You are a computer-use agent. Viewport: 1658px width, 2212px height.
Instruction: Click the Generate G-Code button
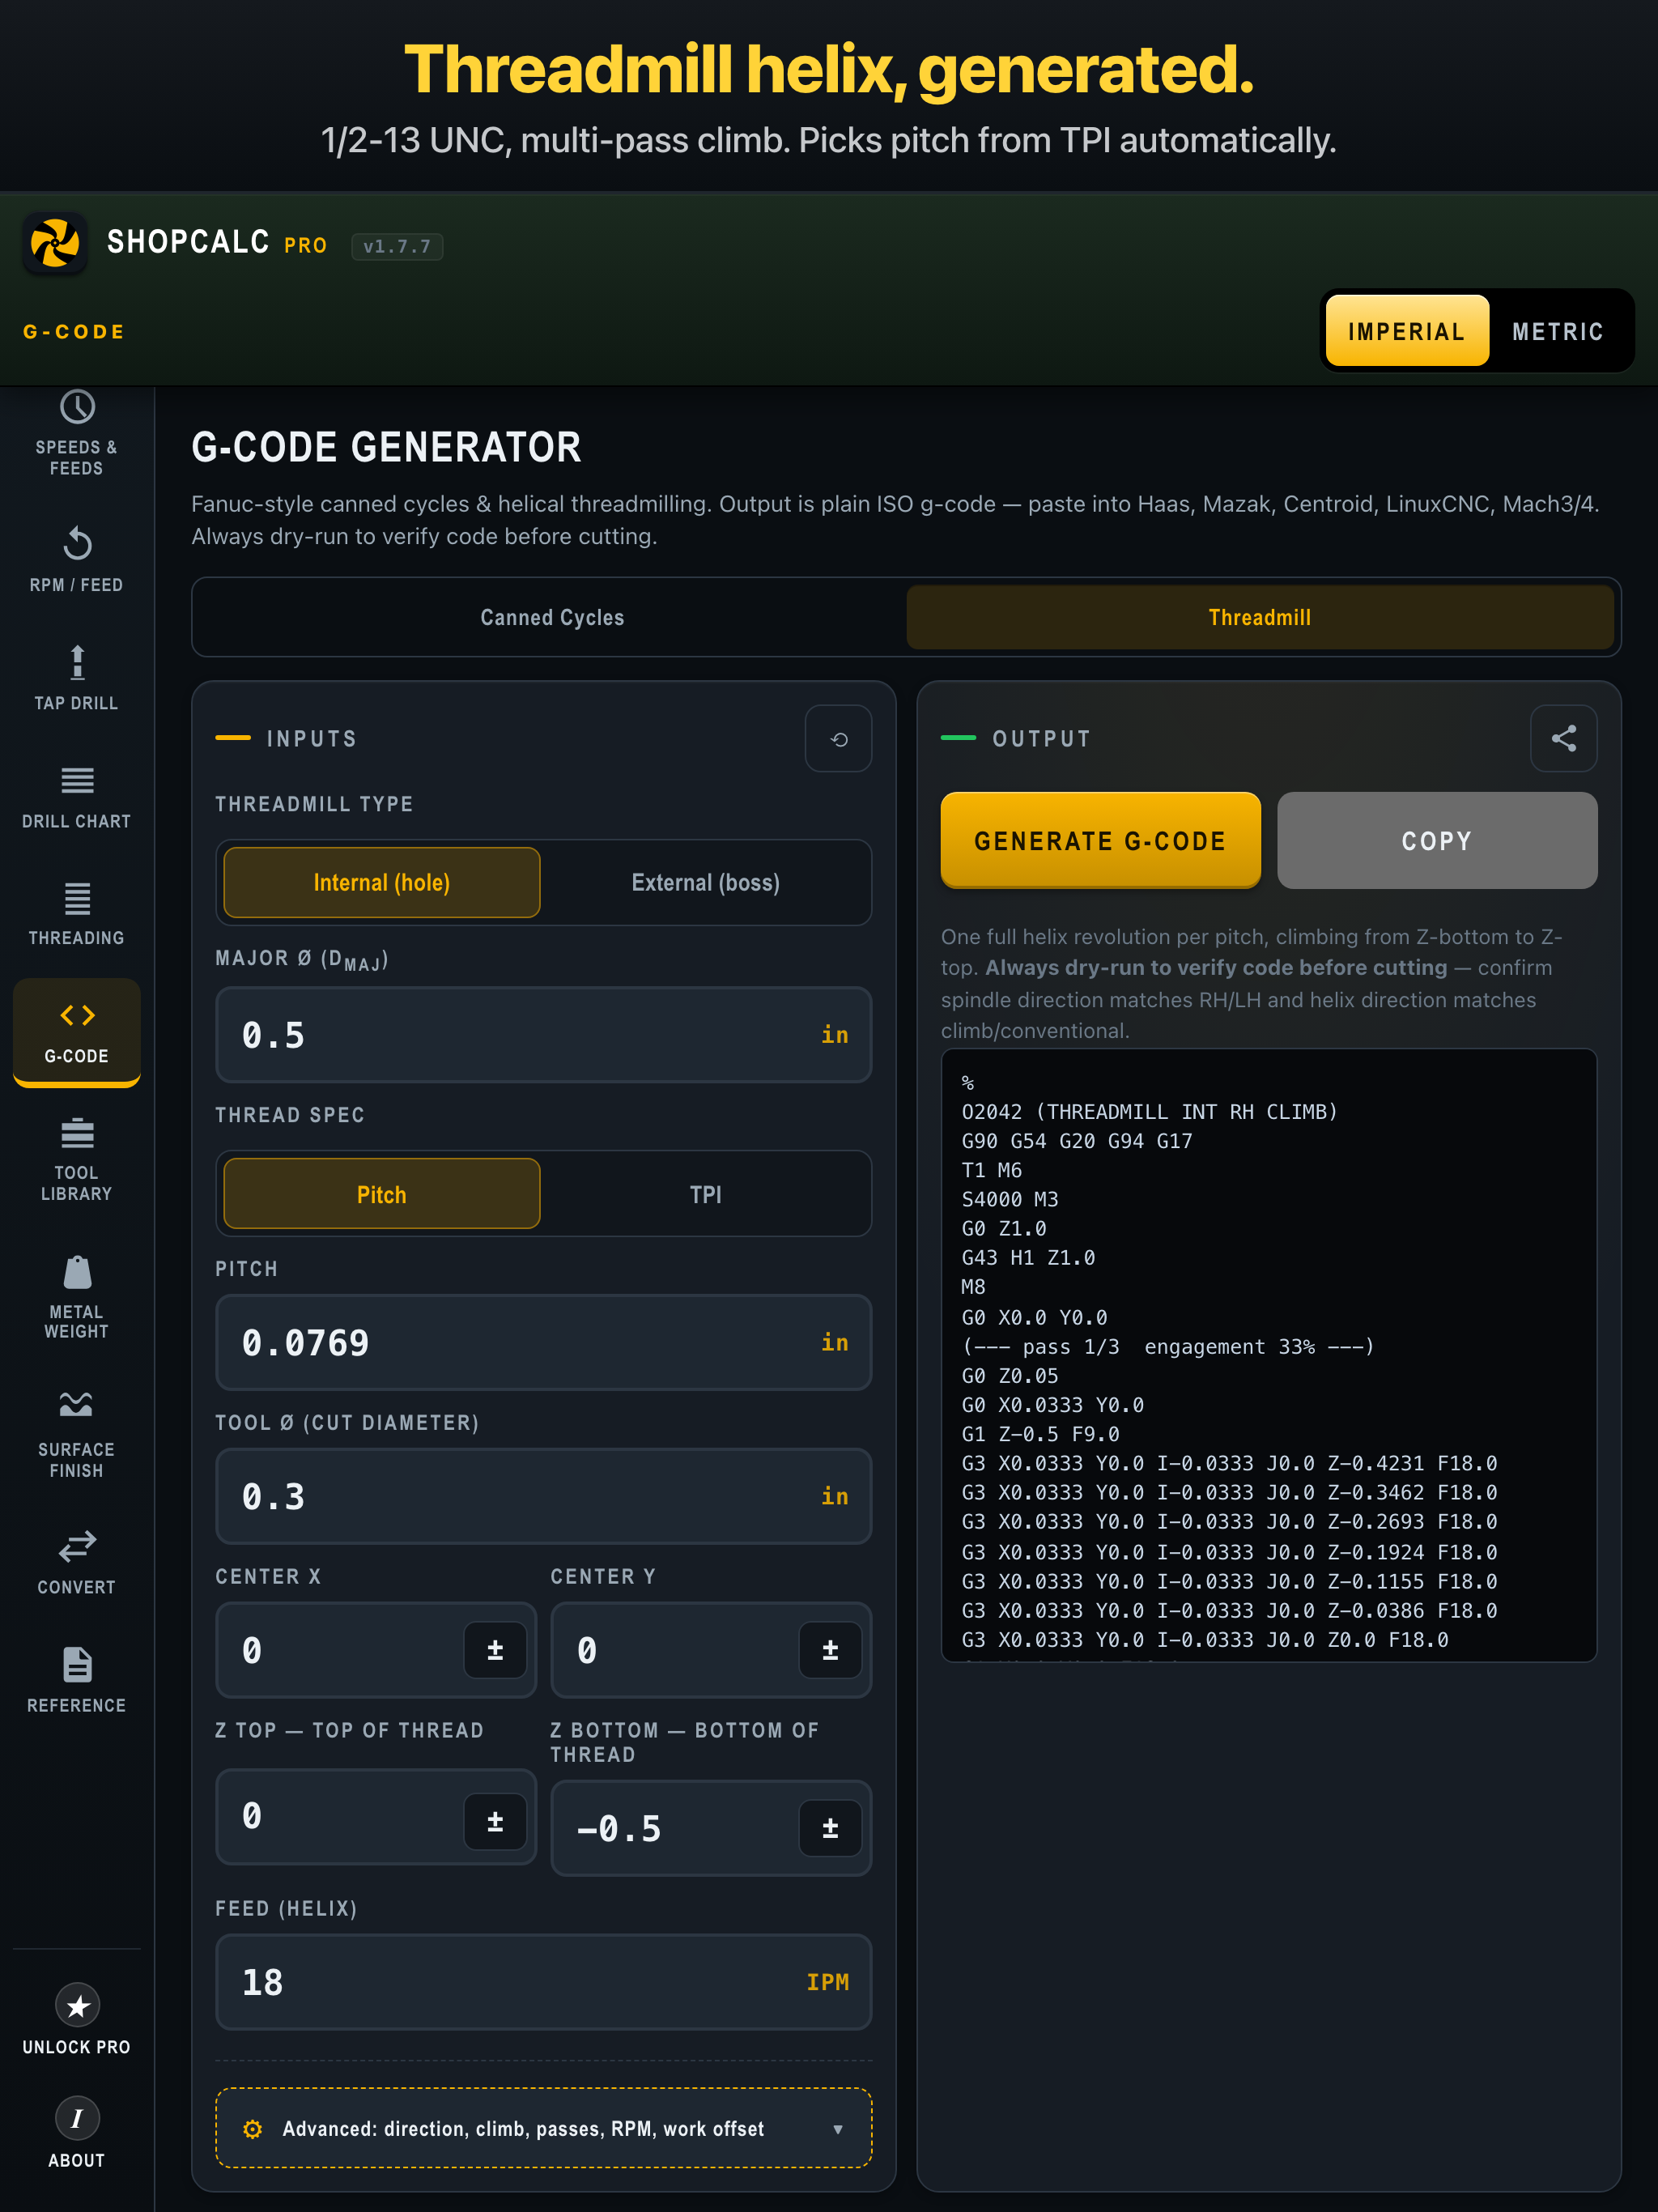1101,840
